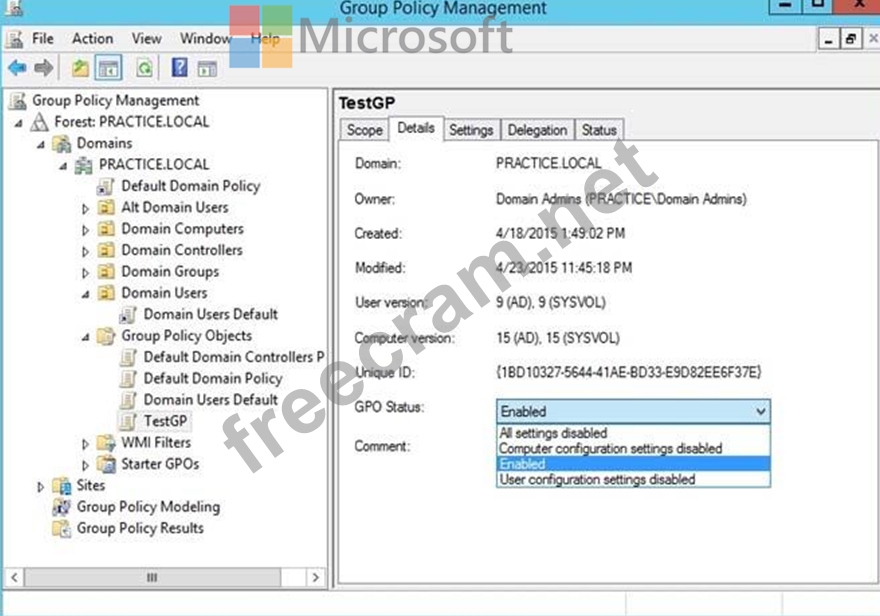
Task: Expand the Alt Domain Users node
Action: coord(85,209)
